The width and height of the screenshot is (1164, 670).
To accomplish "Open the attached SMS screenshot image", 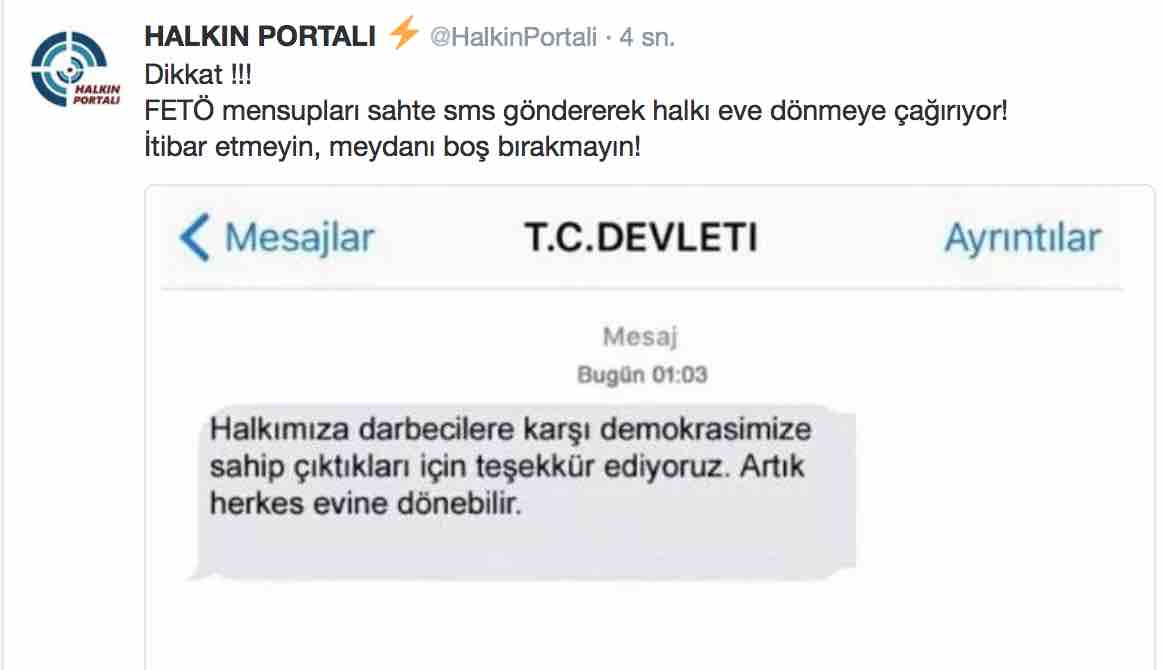I will coord(650,427).
